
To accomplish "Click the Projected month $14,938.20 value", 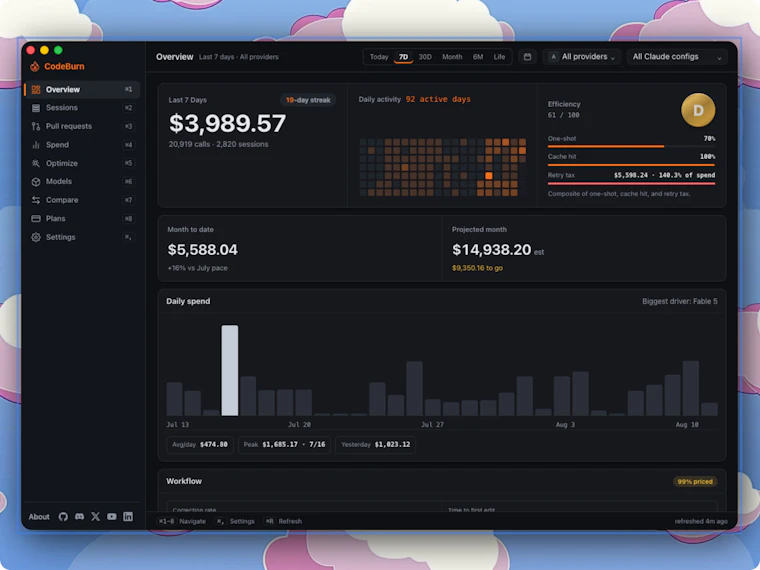I will click(x=491, y=250).
